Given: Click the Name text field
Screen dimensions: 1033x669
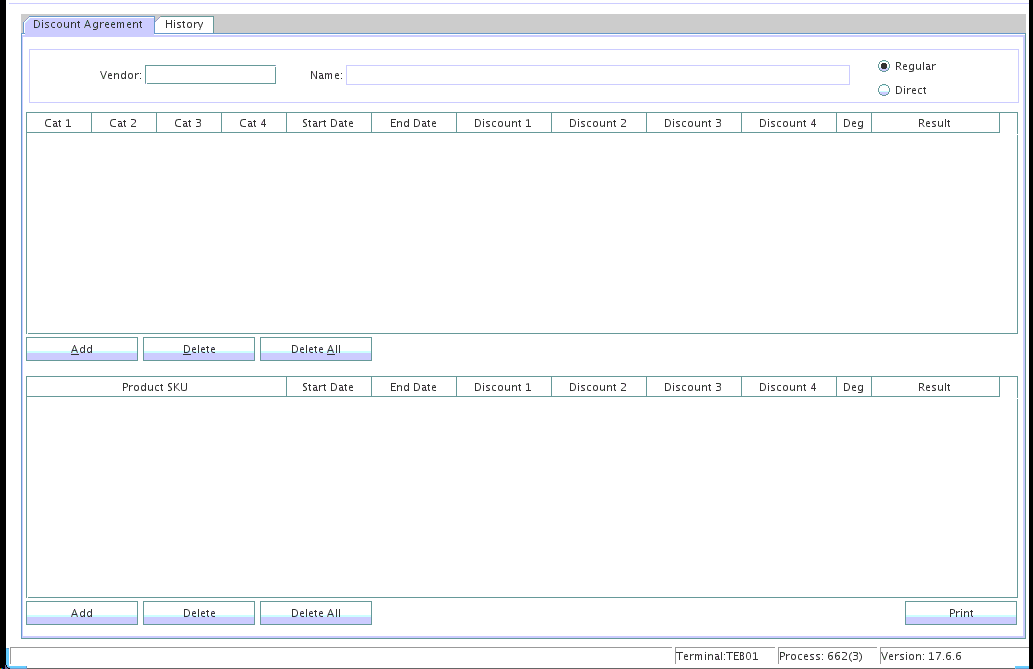Looking at the screenshot, I should 597,75.
